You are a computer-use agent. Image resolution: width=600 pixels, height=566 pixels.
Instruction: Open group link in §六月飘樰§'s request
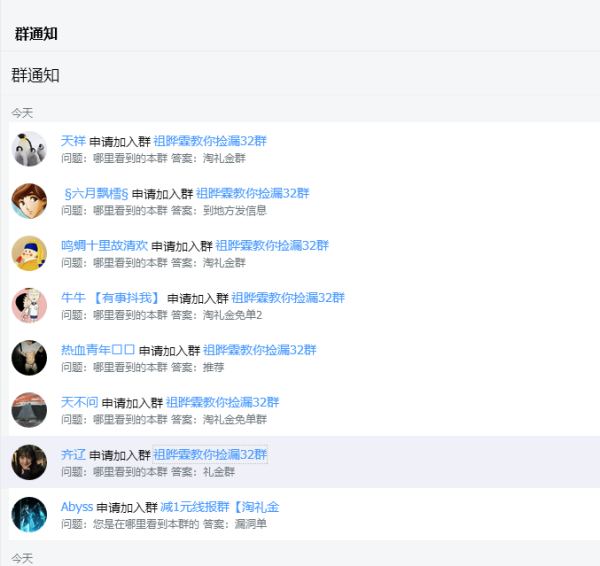click(x=253, y=194)
